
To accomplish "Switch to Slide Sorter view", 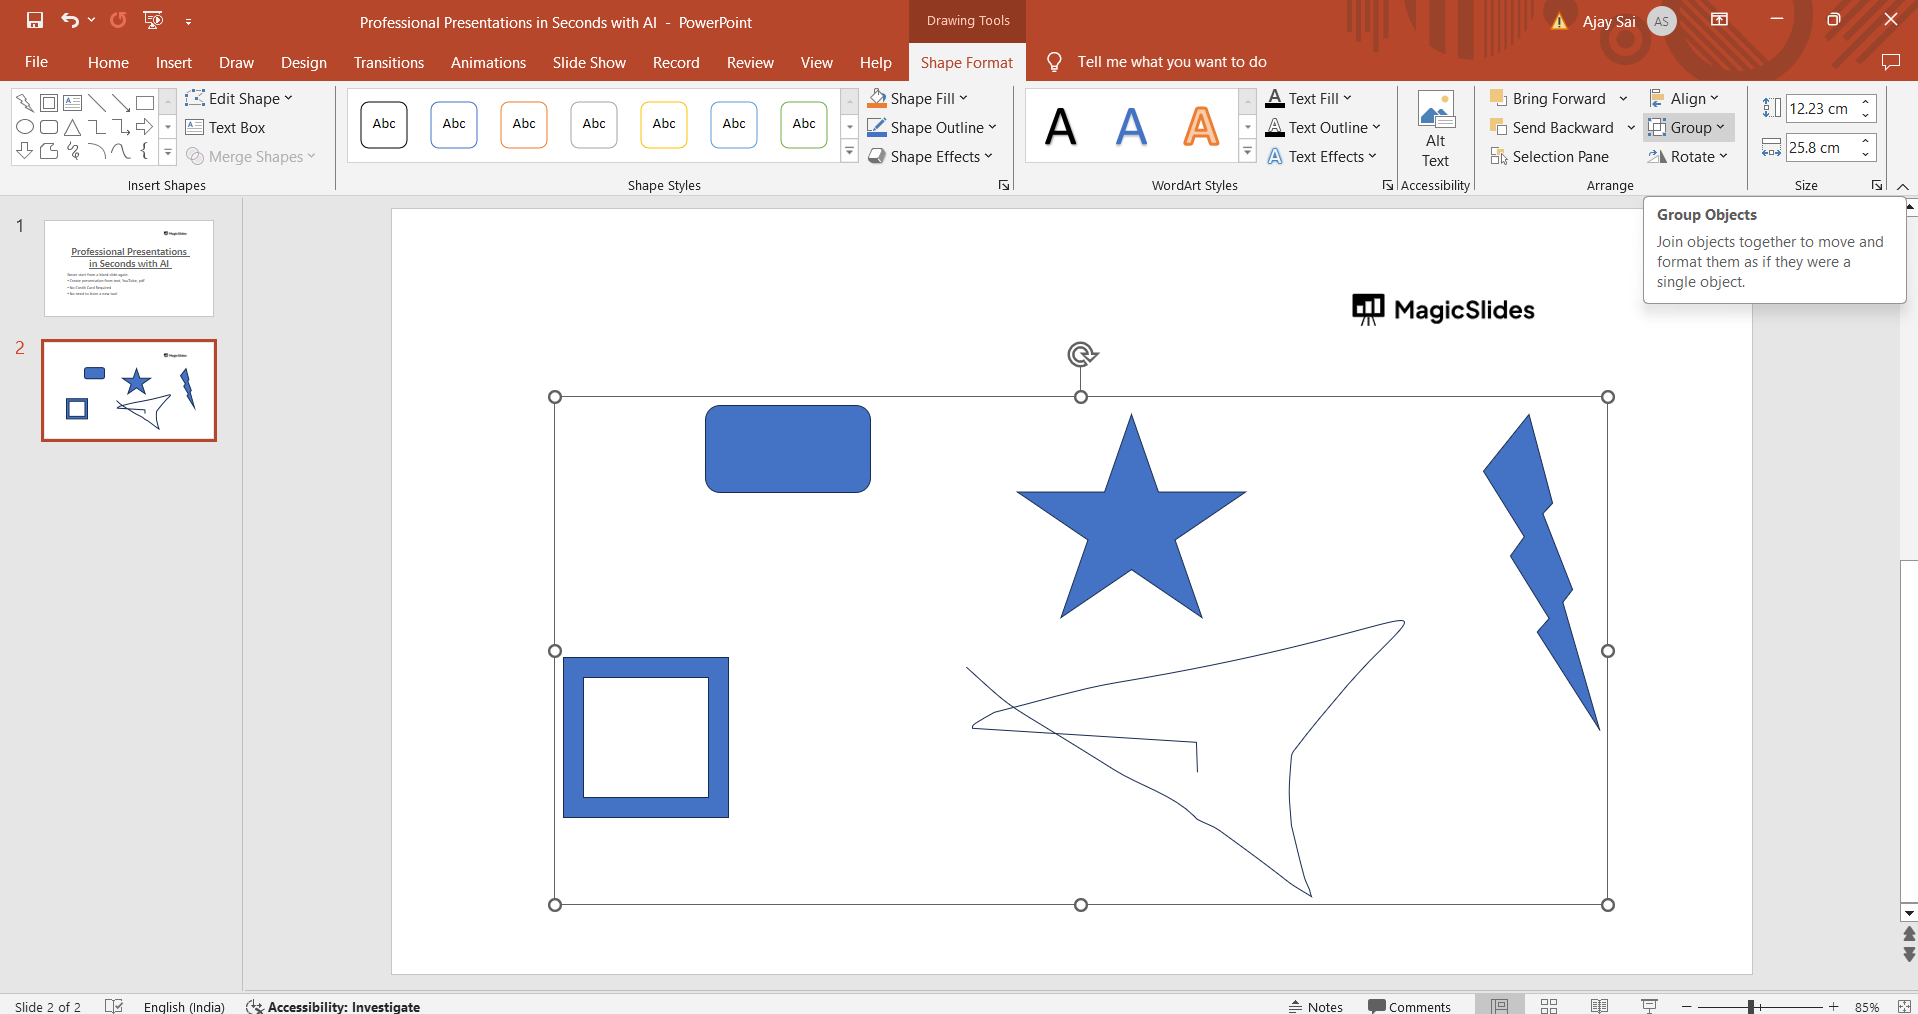I will 1549,1006.
